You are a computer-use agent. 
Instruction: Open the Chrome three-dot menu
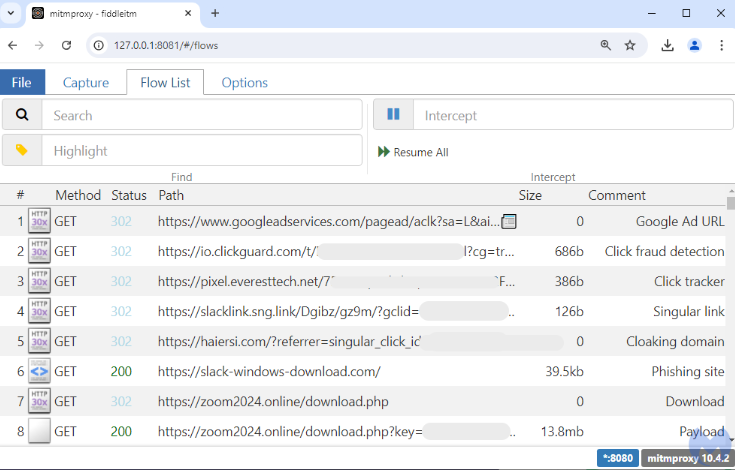721,45
